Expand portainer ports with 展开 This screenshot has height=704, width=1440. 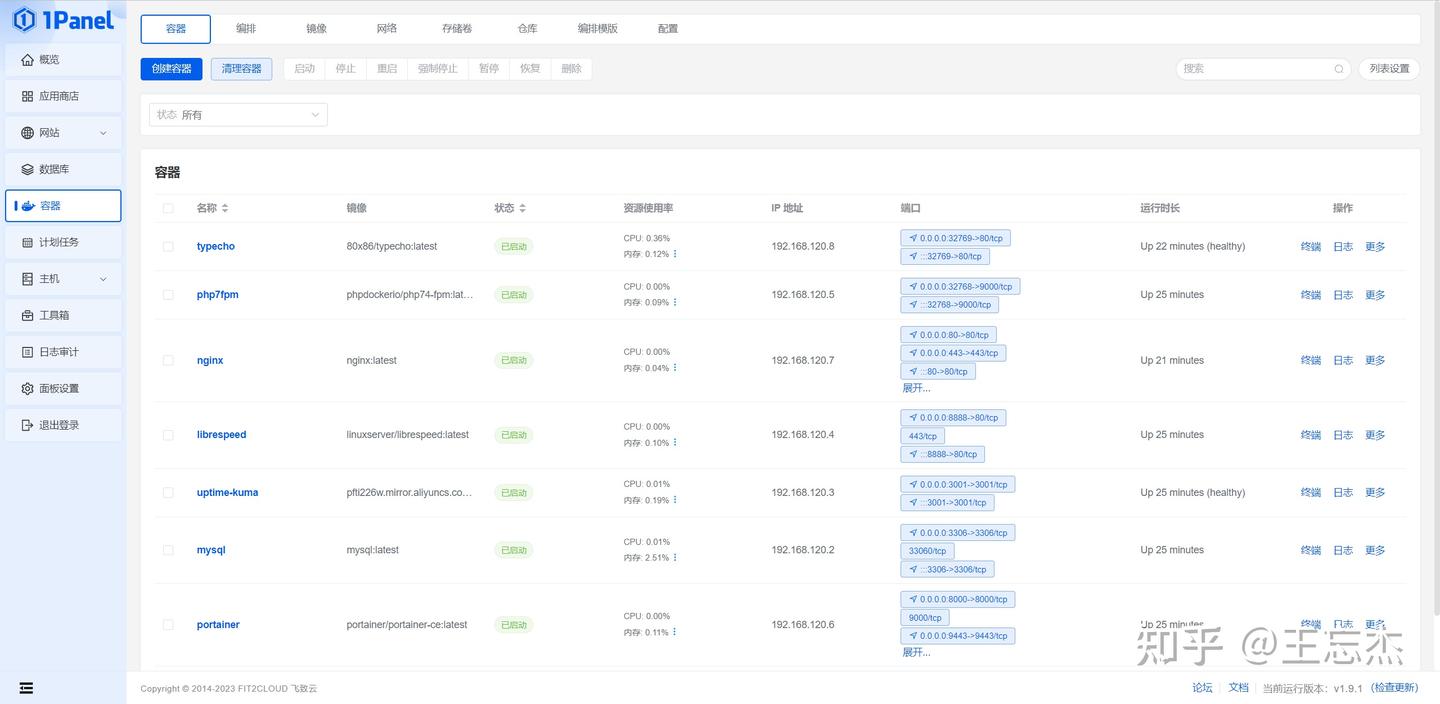coord(916,652)
